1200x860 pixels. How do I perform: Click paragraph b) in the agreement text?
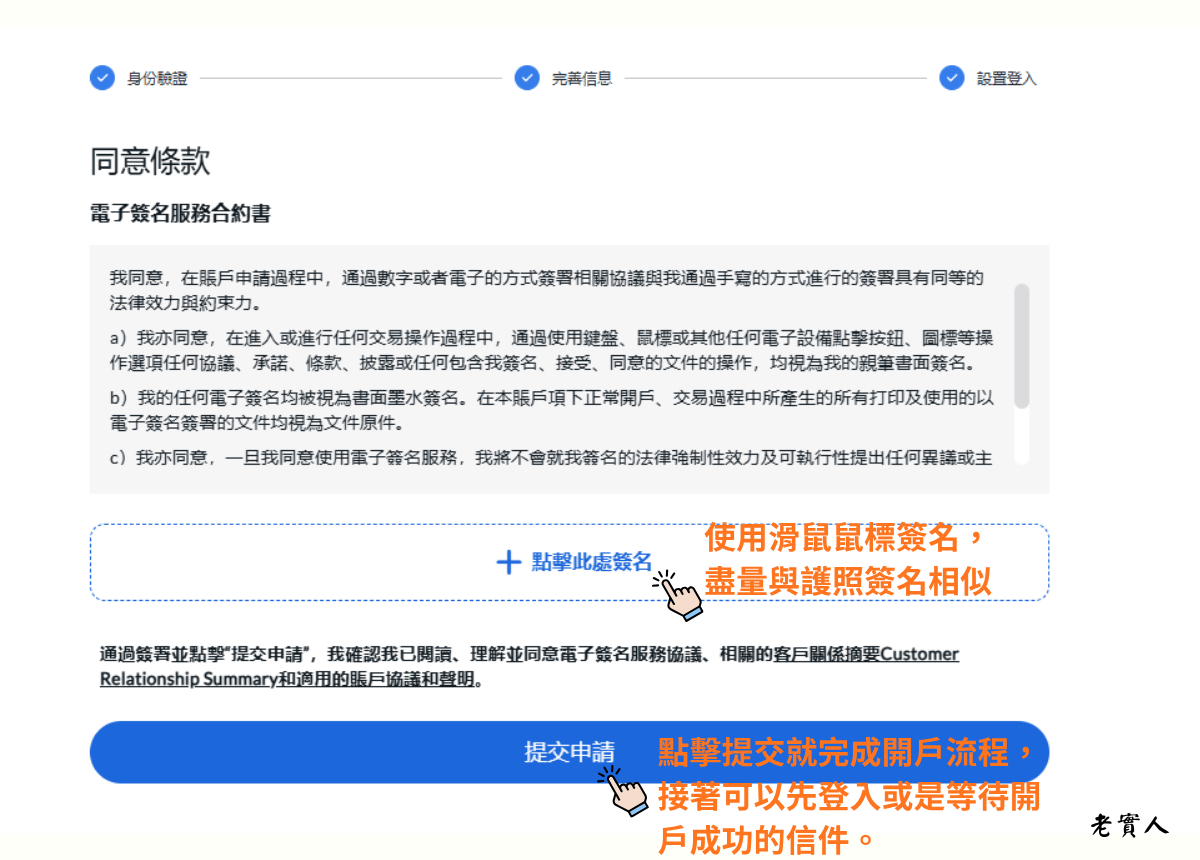[x=550, y=410]
